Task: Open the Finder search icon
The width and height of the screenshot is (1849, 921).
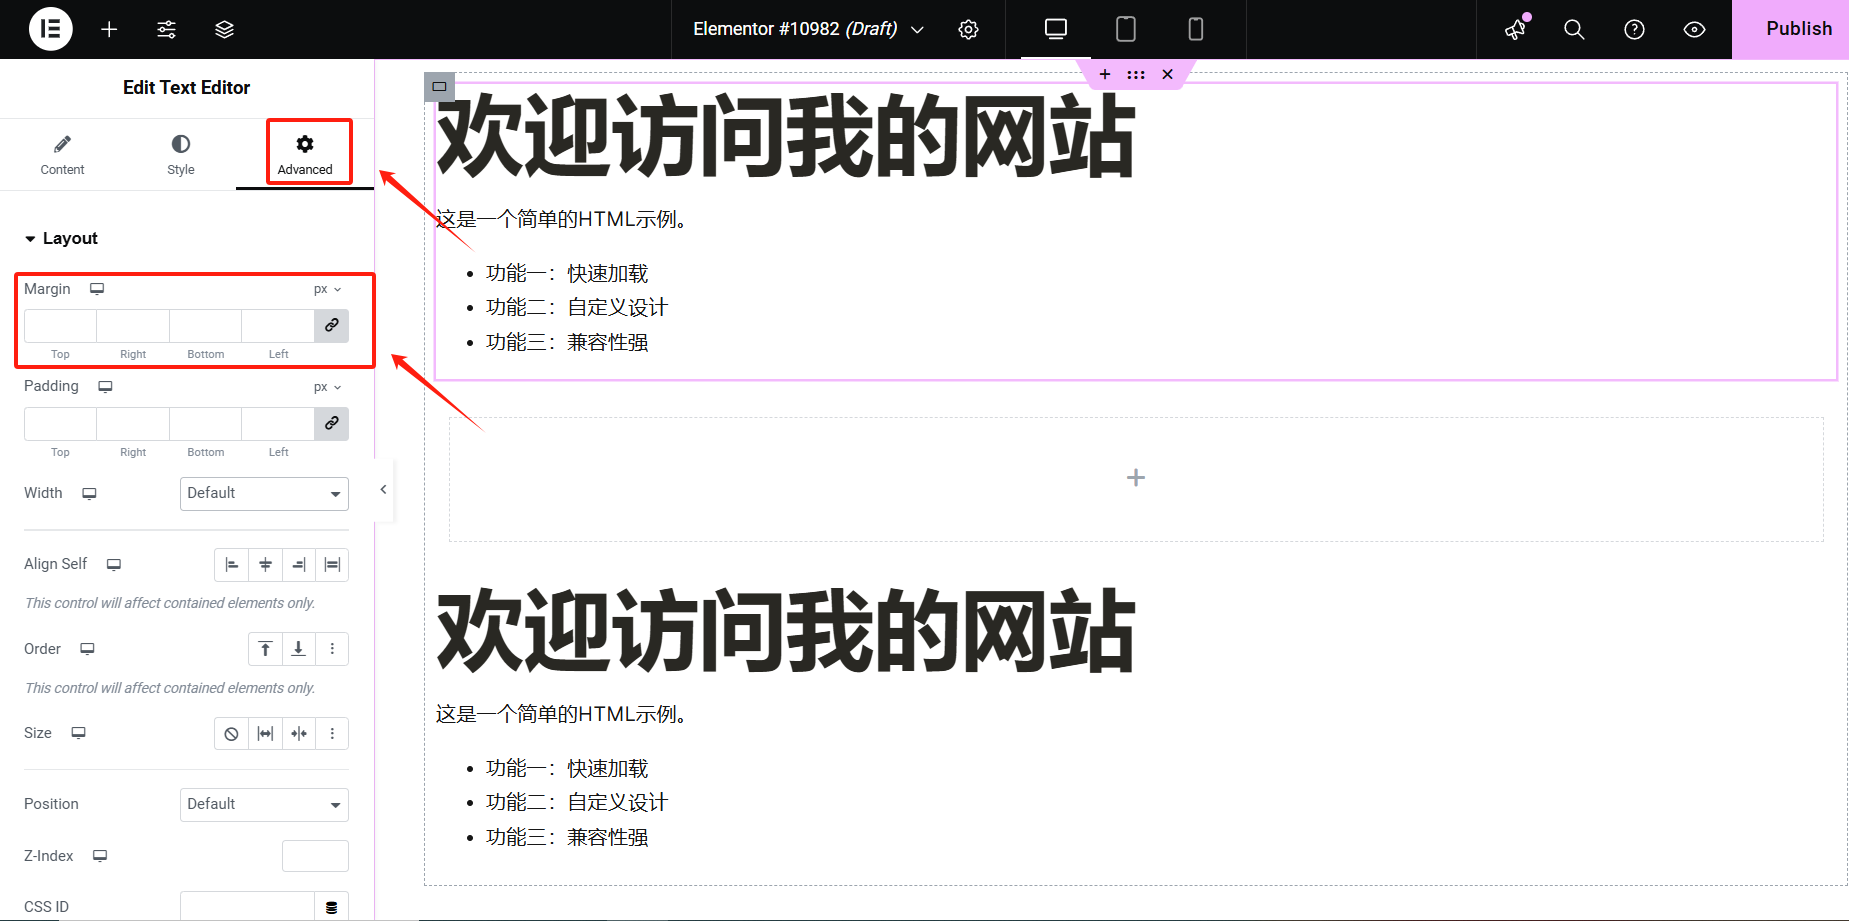Action: 1573,29
